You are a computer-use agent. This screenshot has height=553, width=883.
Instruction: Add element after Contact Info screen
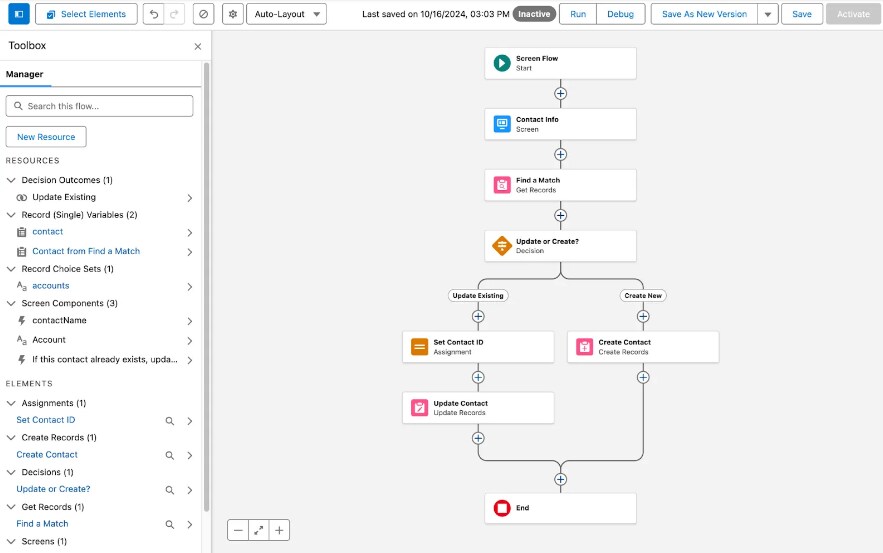click(560, 154)
